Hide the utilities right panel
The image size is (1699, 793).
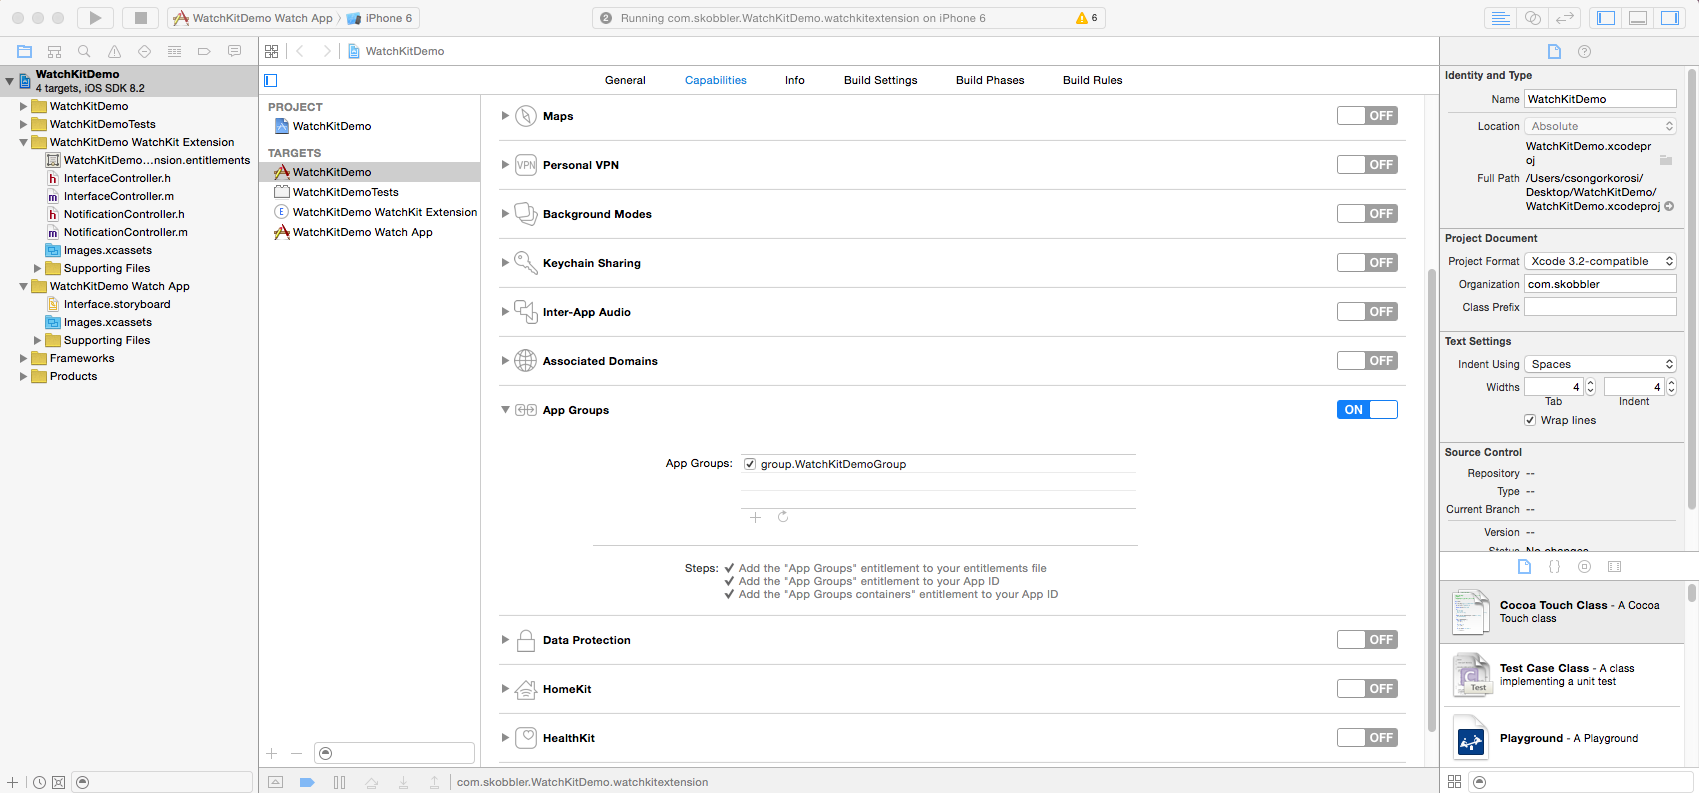pos(1669,18)
